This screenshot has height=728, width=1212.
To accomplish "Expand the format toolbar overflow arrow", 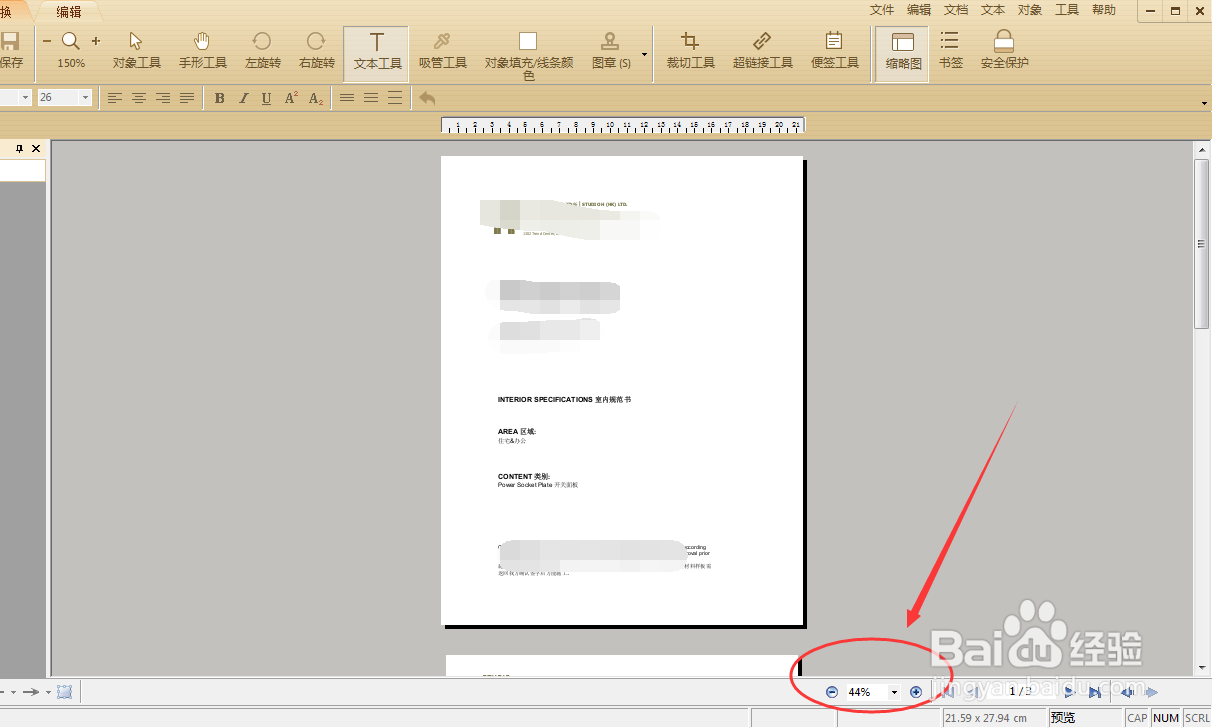I will (1204, 103).
